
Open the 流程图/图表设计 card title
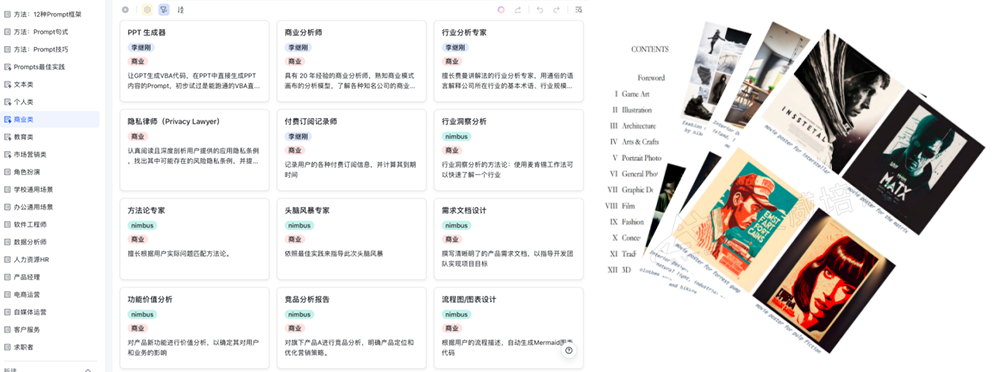point(469,299)
